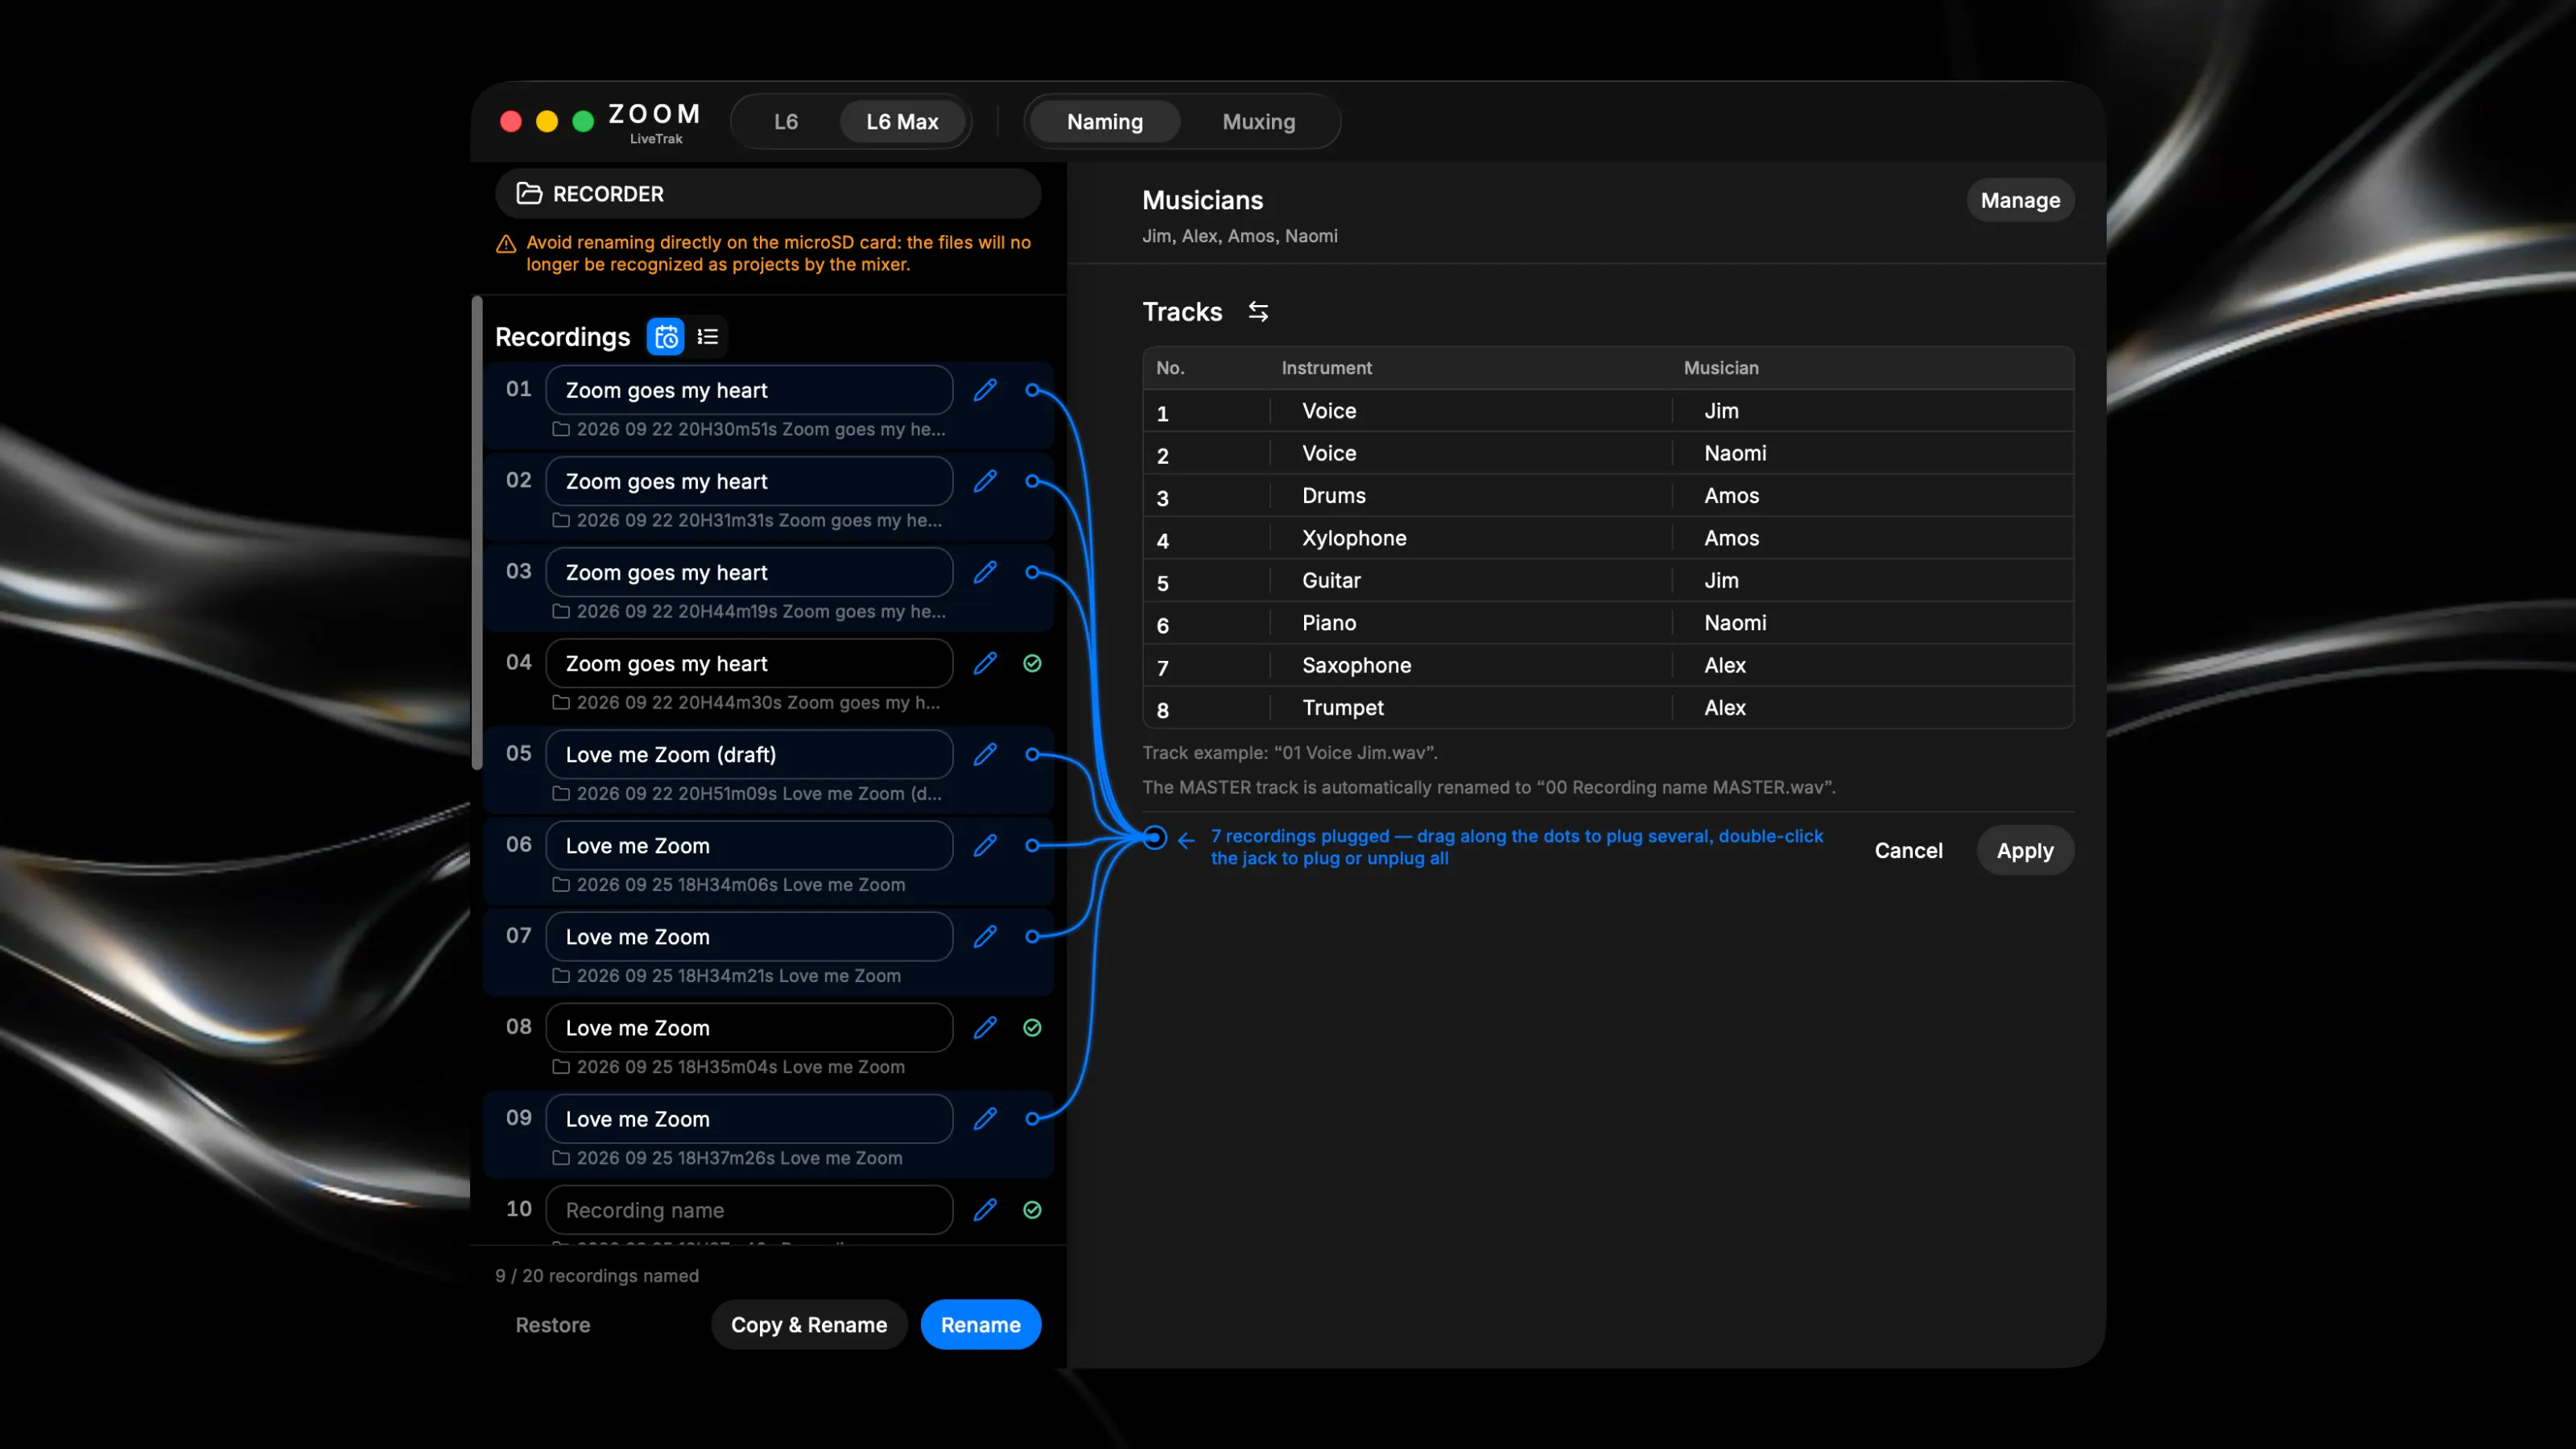Switch to the Muxing tab
The height and width of the screenshot is (1449, 2576).
1258,122
